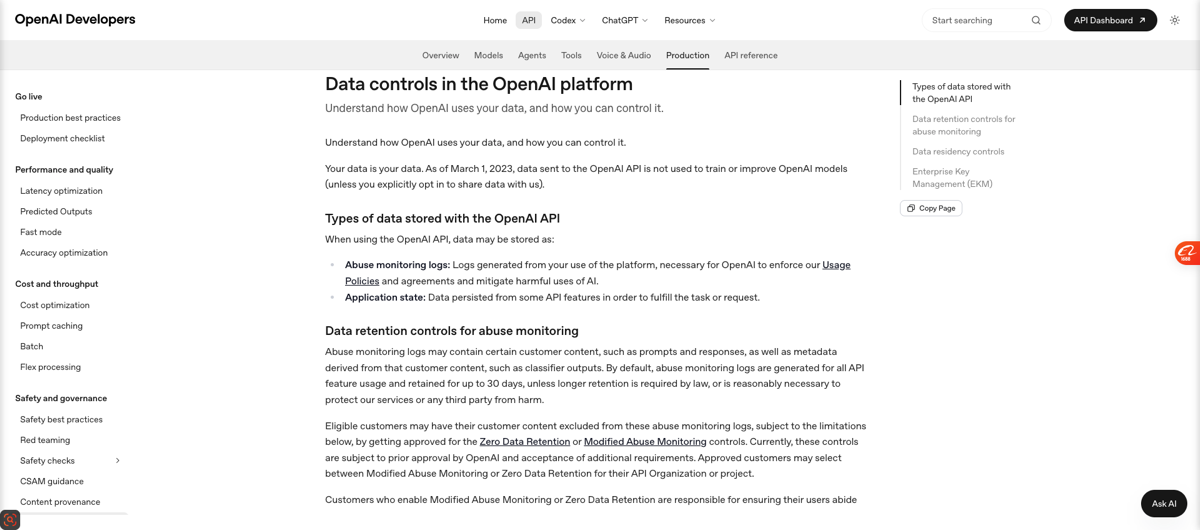
Task: Toggle the light/dark theme sun icon
Action: (1175, 20)
